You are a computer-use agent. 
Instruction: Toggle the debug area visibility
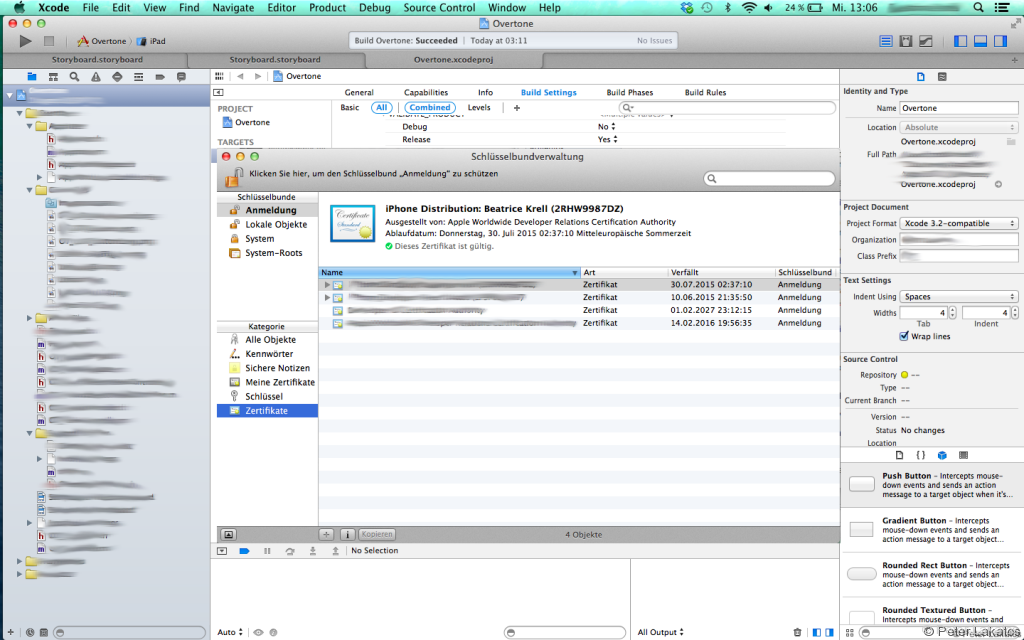click(x=980, y=41)
